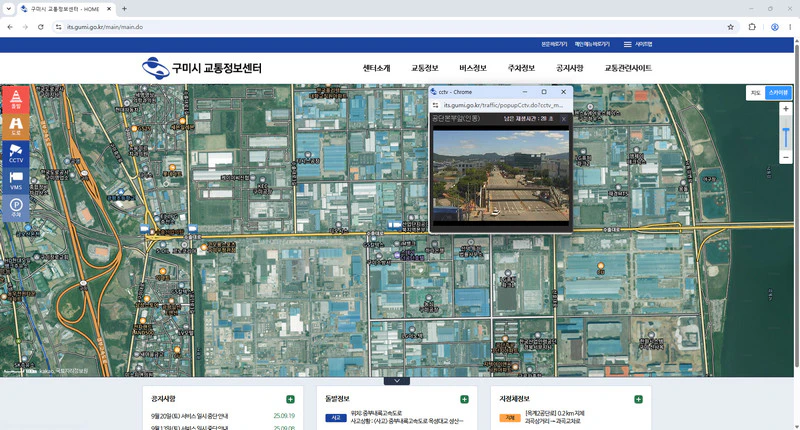Maximize the cctv popup window
This screenshot has height=430, width=800.
pos(544,92)
